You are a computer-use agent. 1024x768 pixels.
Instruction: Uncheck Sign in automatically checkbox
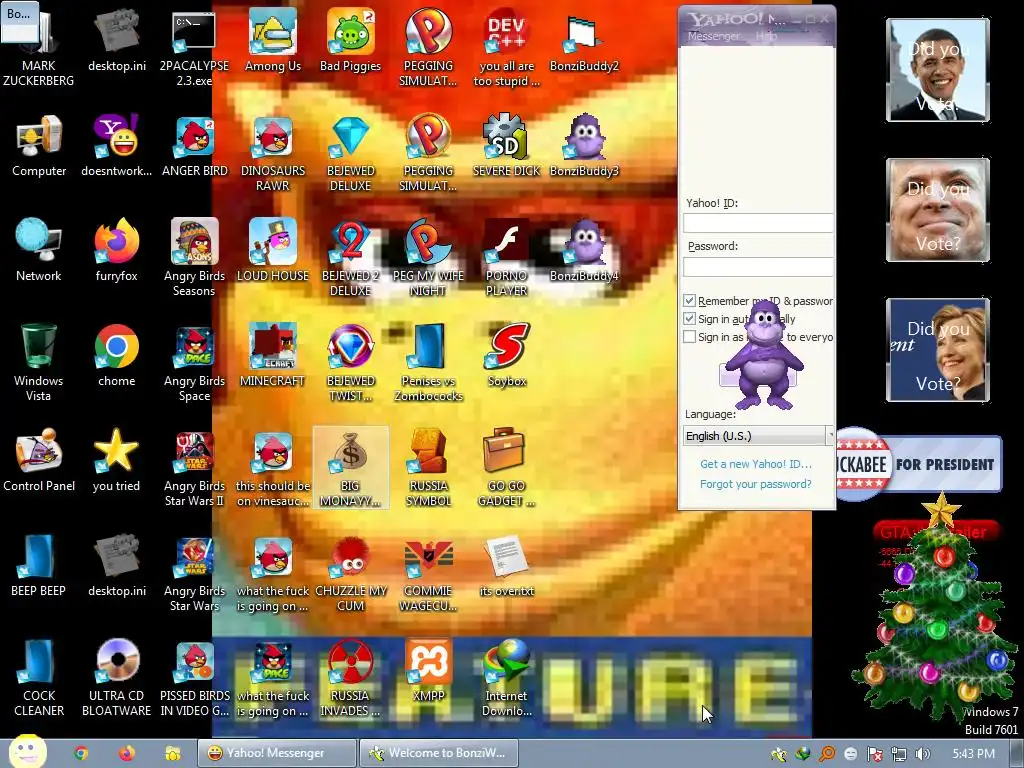point(689,319)
